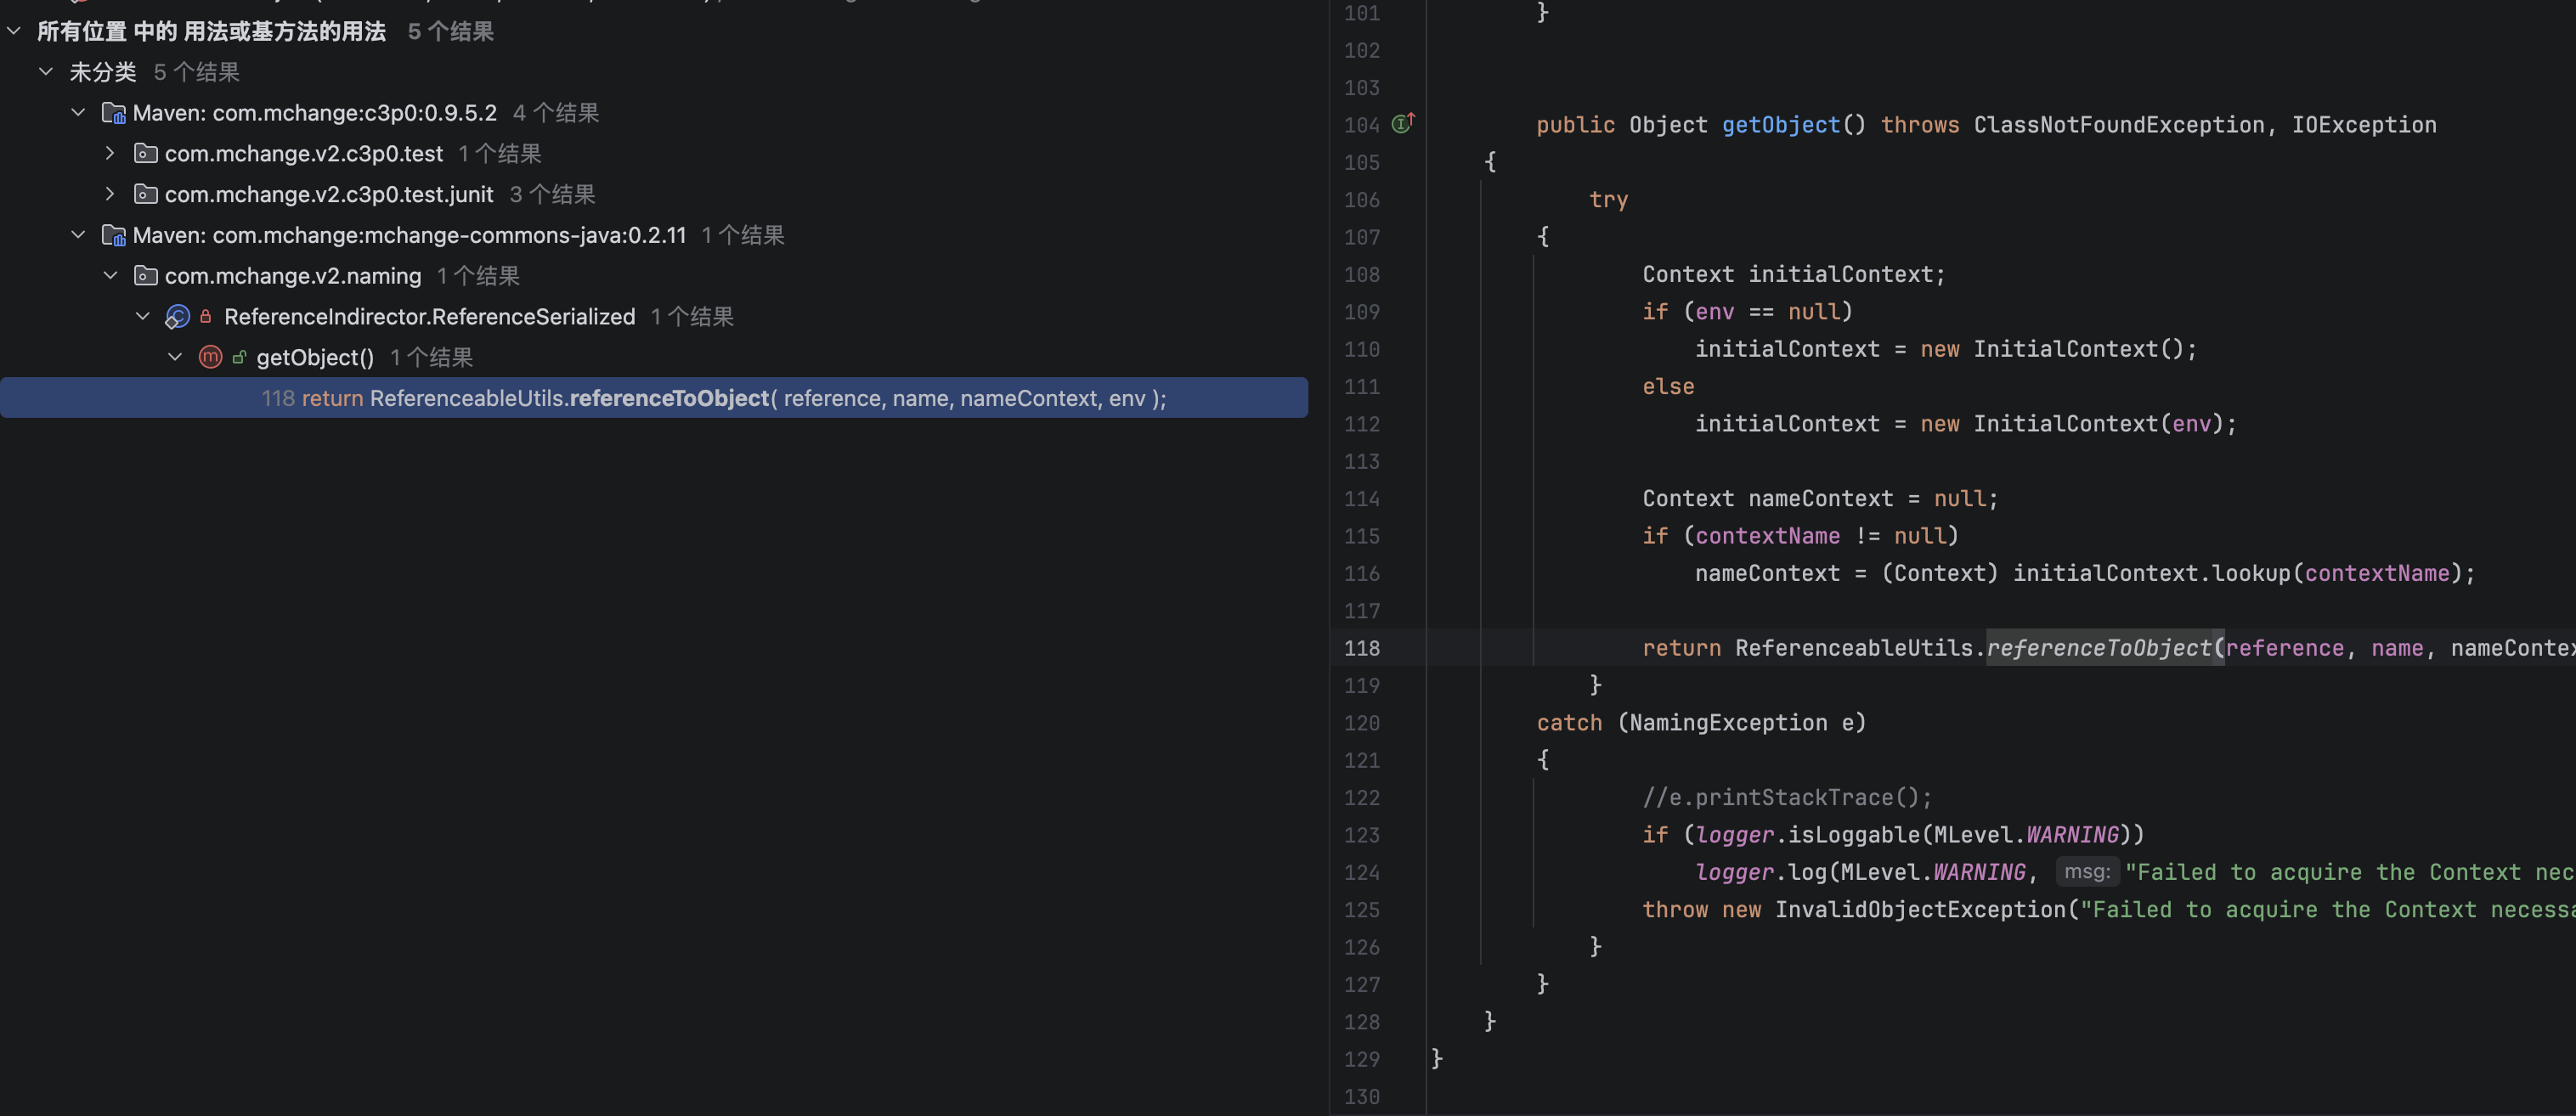The width and height of the screenshot is (2576, 1116).
Task: Collapse the 所有位置 usages root node
Action: pyautogui.click(x=14, y=31)
